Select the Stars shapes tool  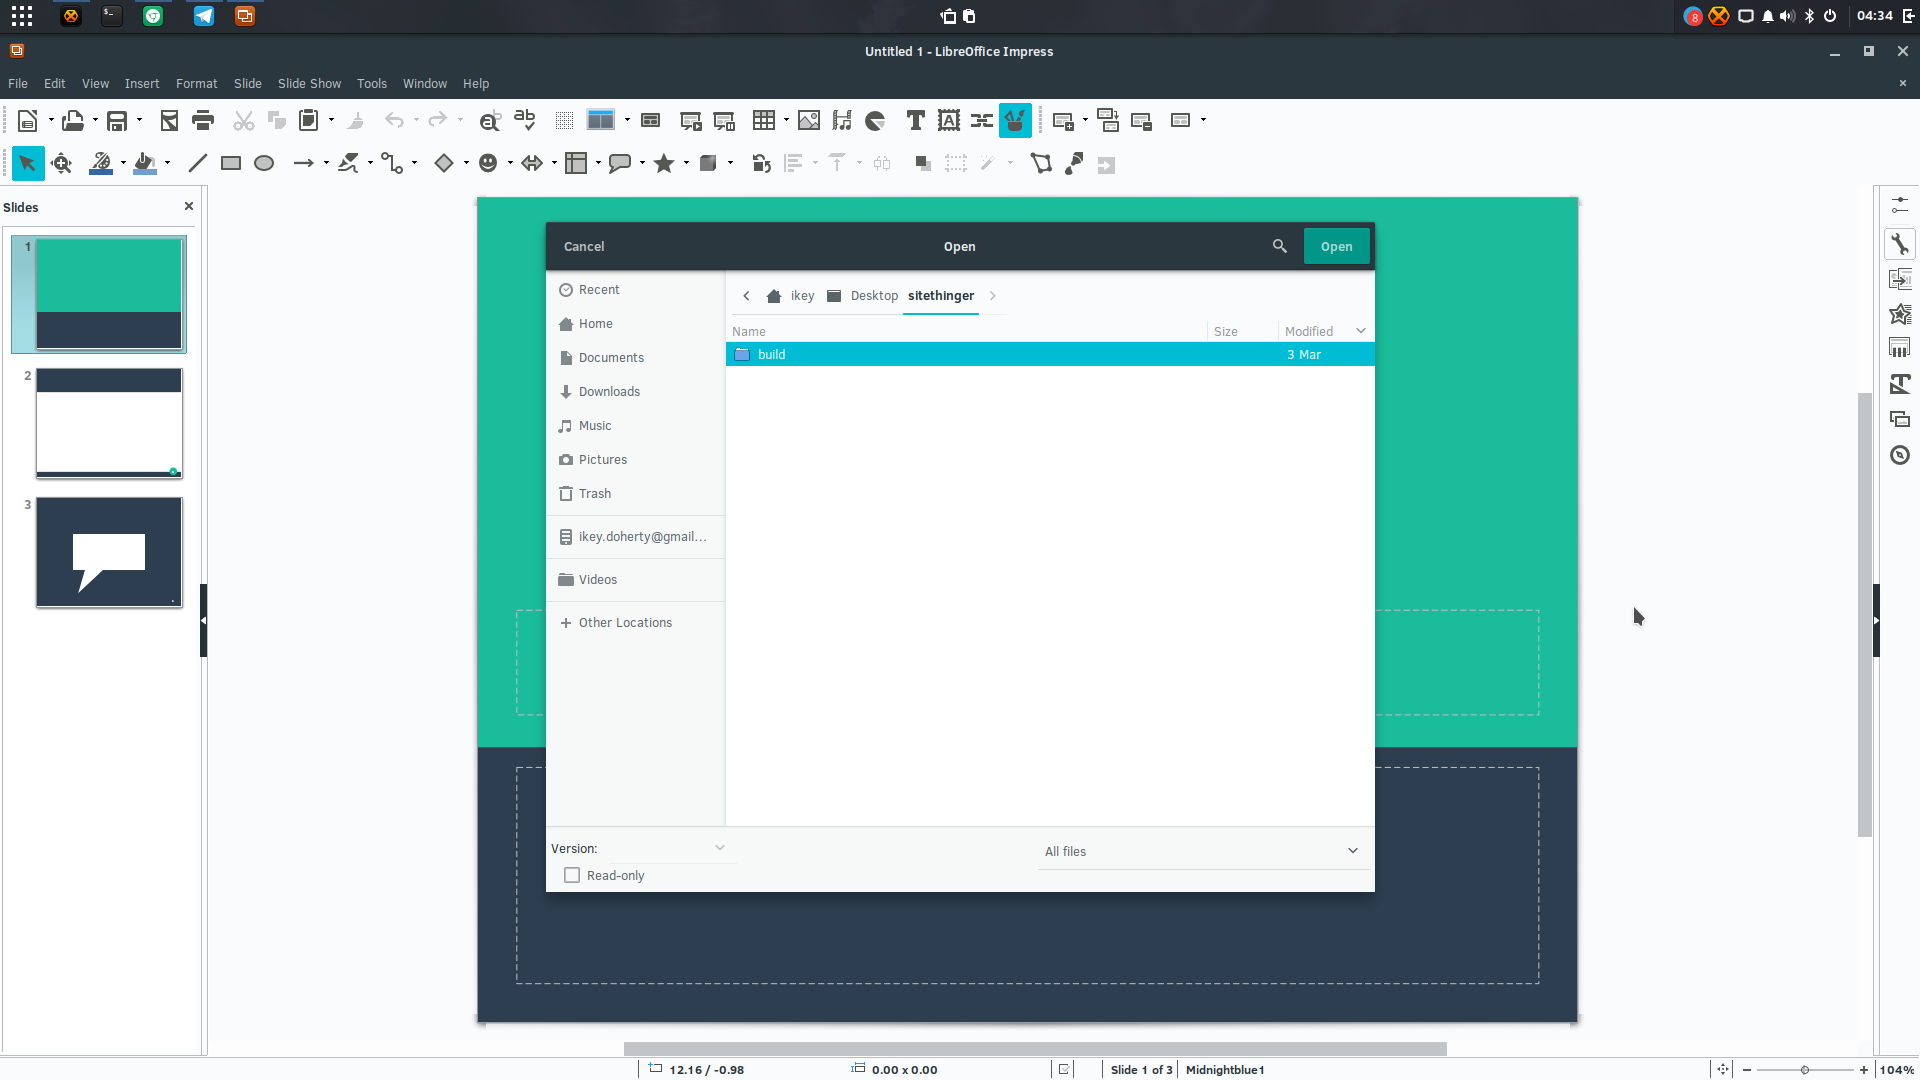[x=664, y=164]
